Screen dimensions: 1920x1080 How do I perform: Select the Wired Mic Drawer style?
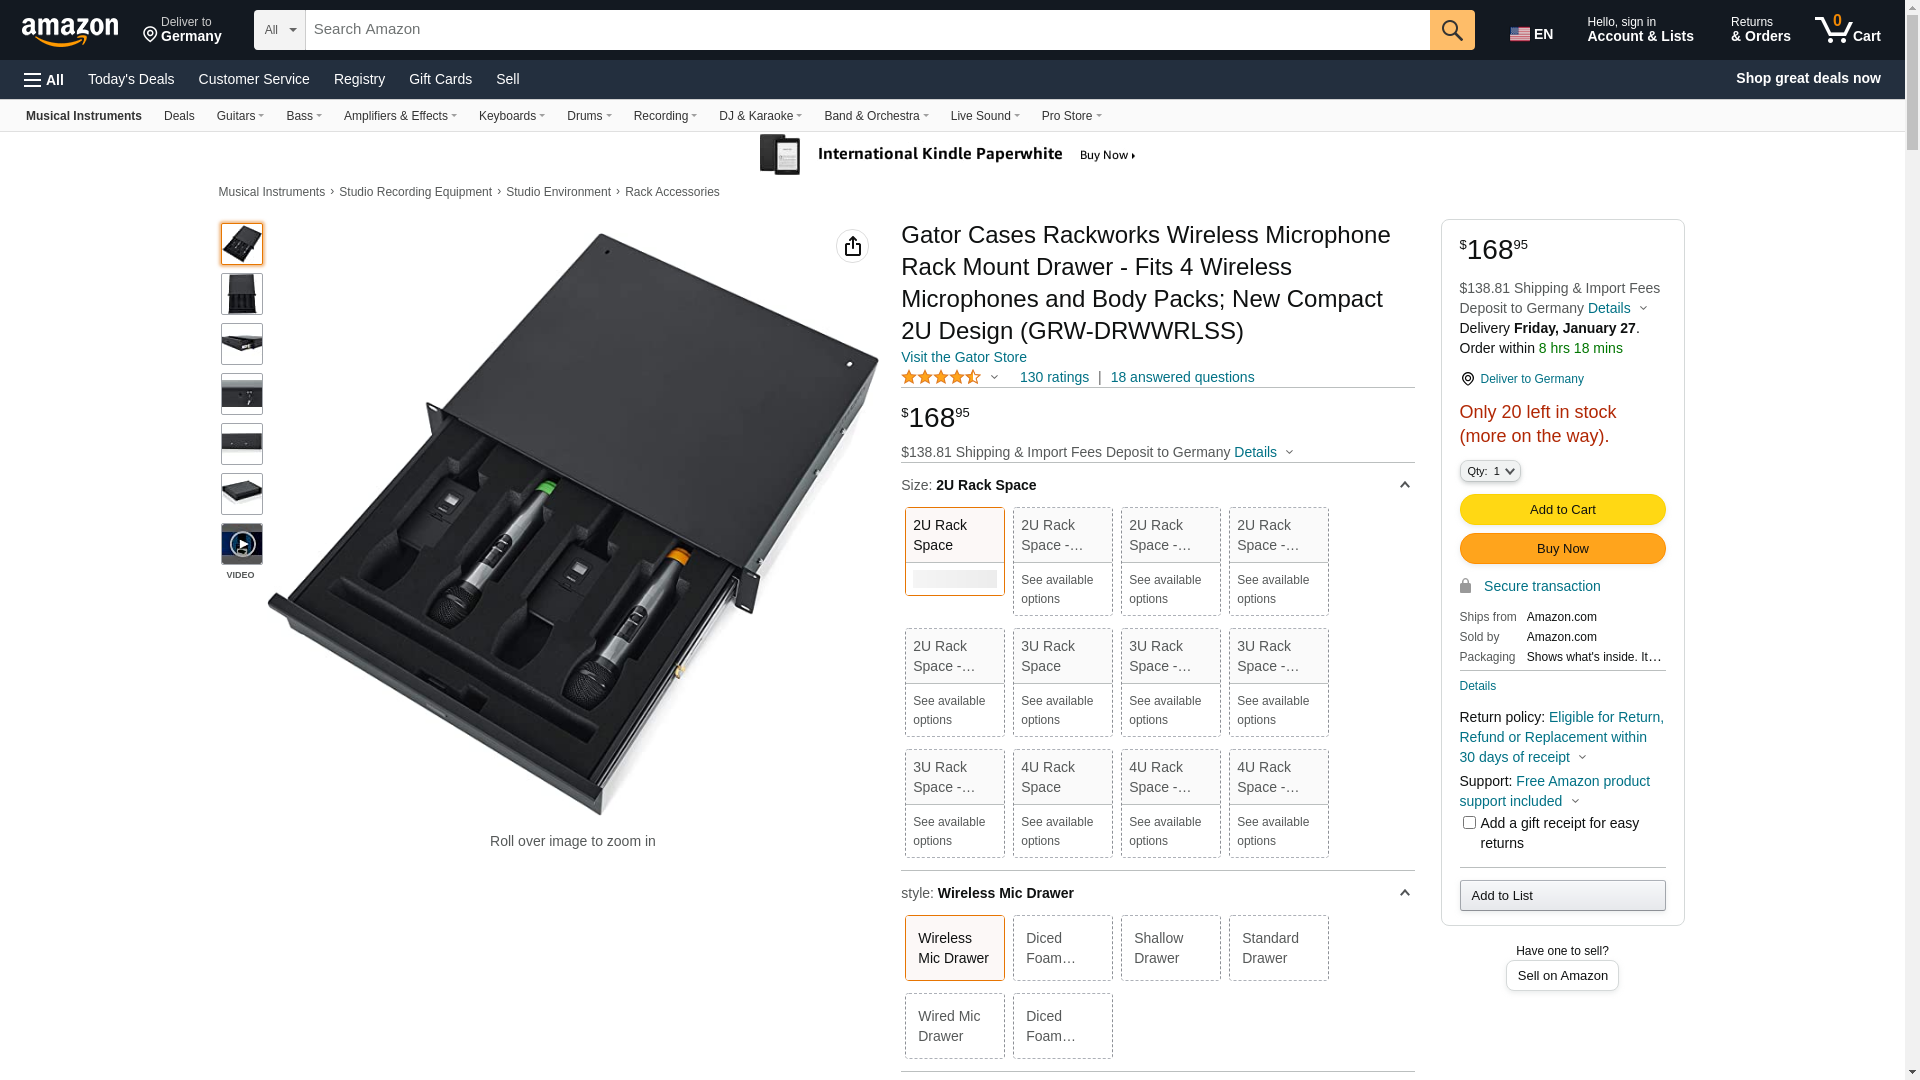point(954,1026)
